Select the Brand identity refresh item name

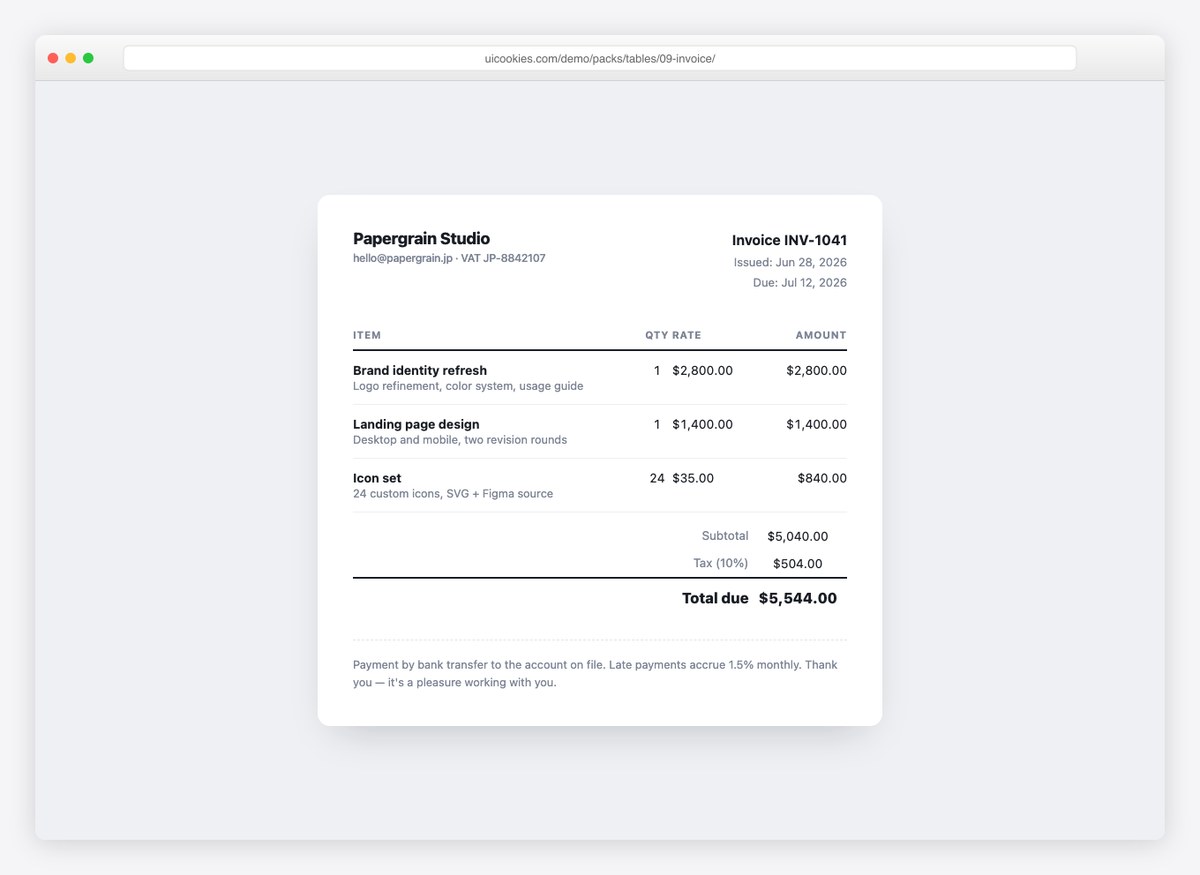pyautogui.click(x=420, y=370)
